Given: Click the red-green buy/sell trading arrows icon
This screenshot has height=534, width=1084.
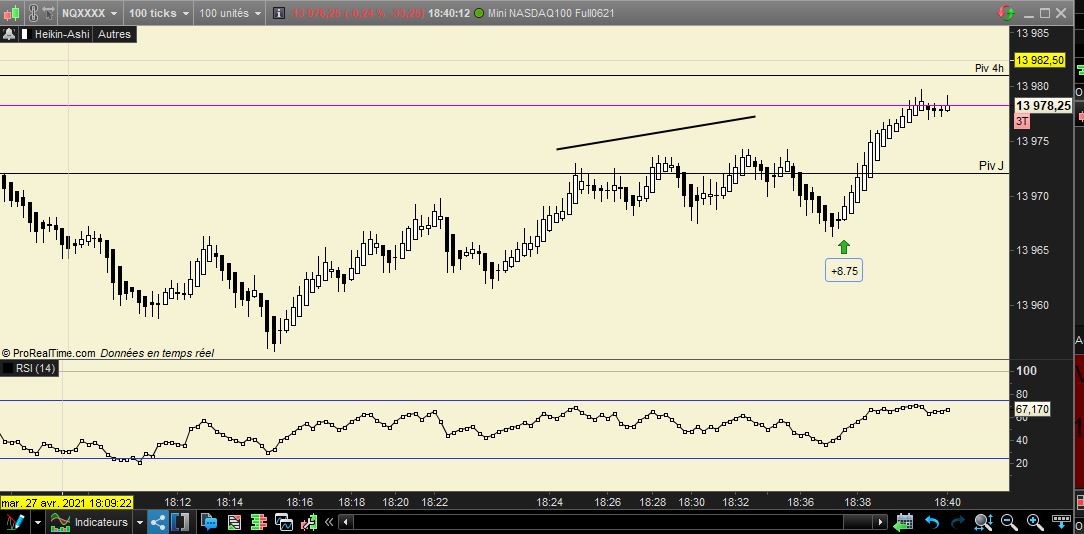Looking at the screenshot, I should tap(1006, 12).
